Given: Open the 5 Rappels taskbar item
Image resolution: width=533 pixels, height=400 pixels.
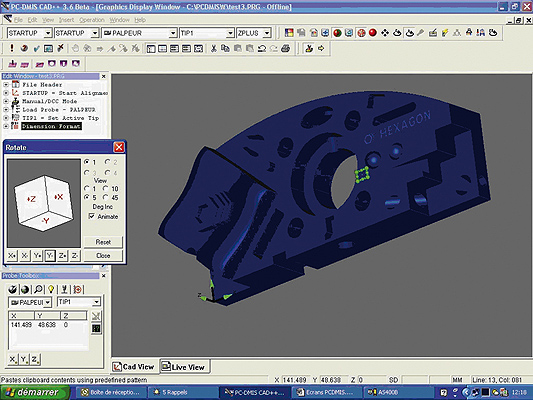Looking at the screenshot, I should click(x=183, y=393).
